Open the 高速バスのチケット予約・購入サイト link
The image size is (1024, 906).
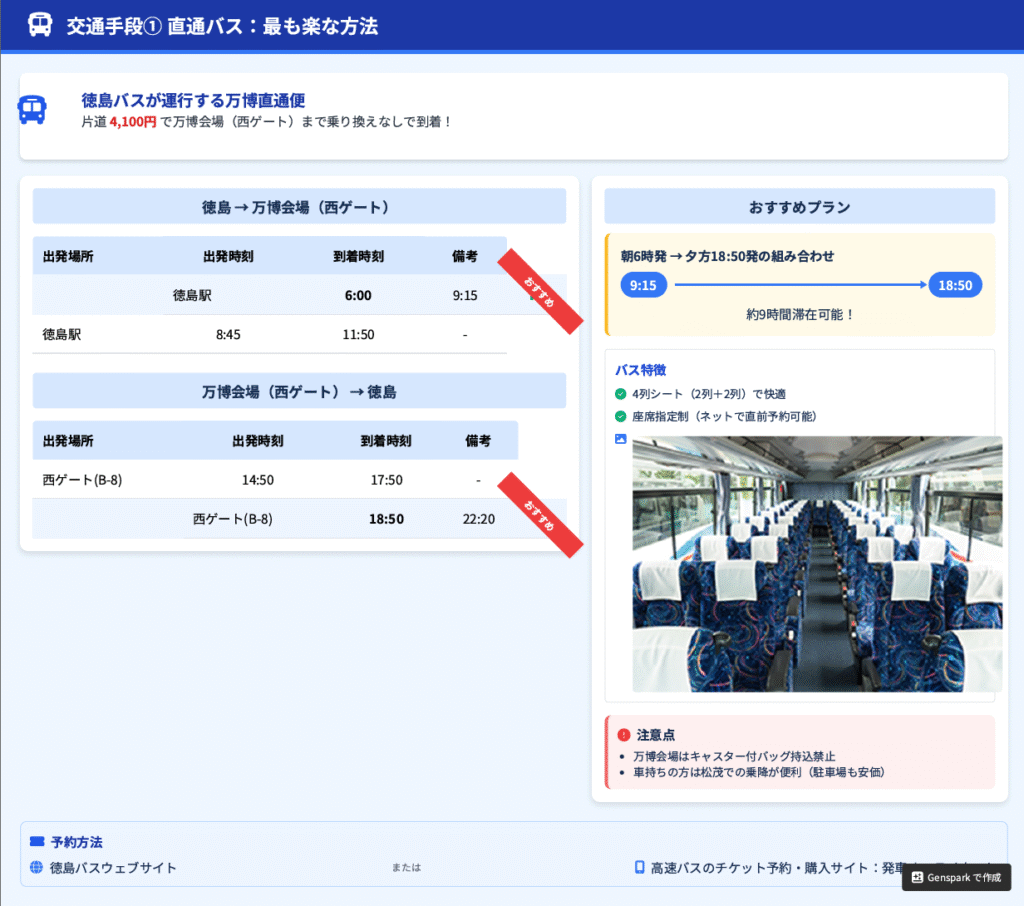[776, 867]
